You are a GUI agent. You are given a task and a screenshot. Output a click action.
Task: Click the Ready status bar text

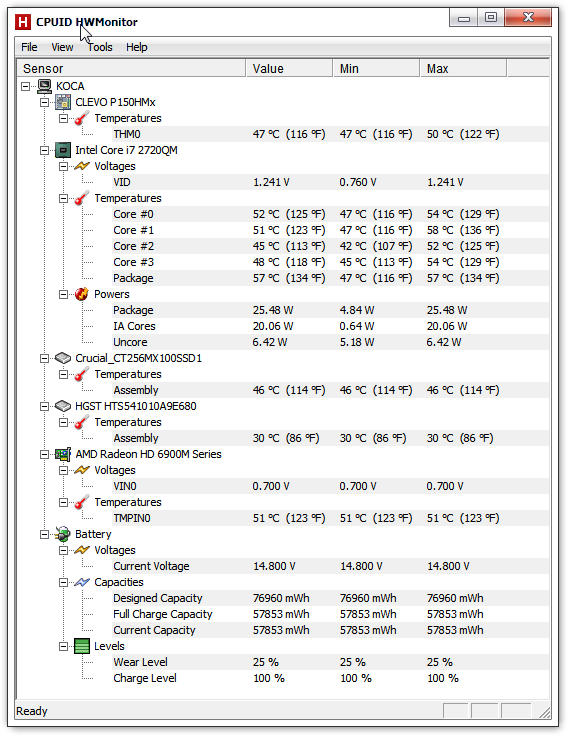point(32,711)
